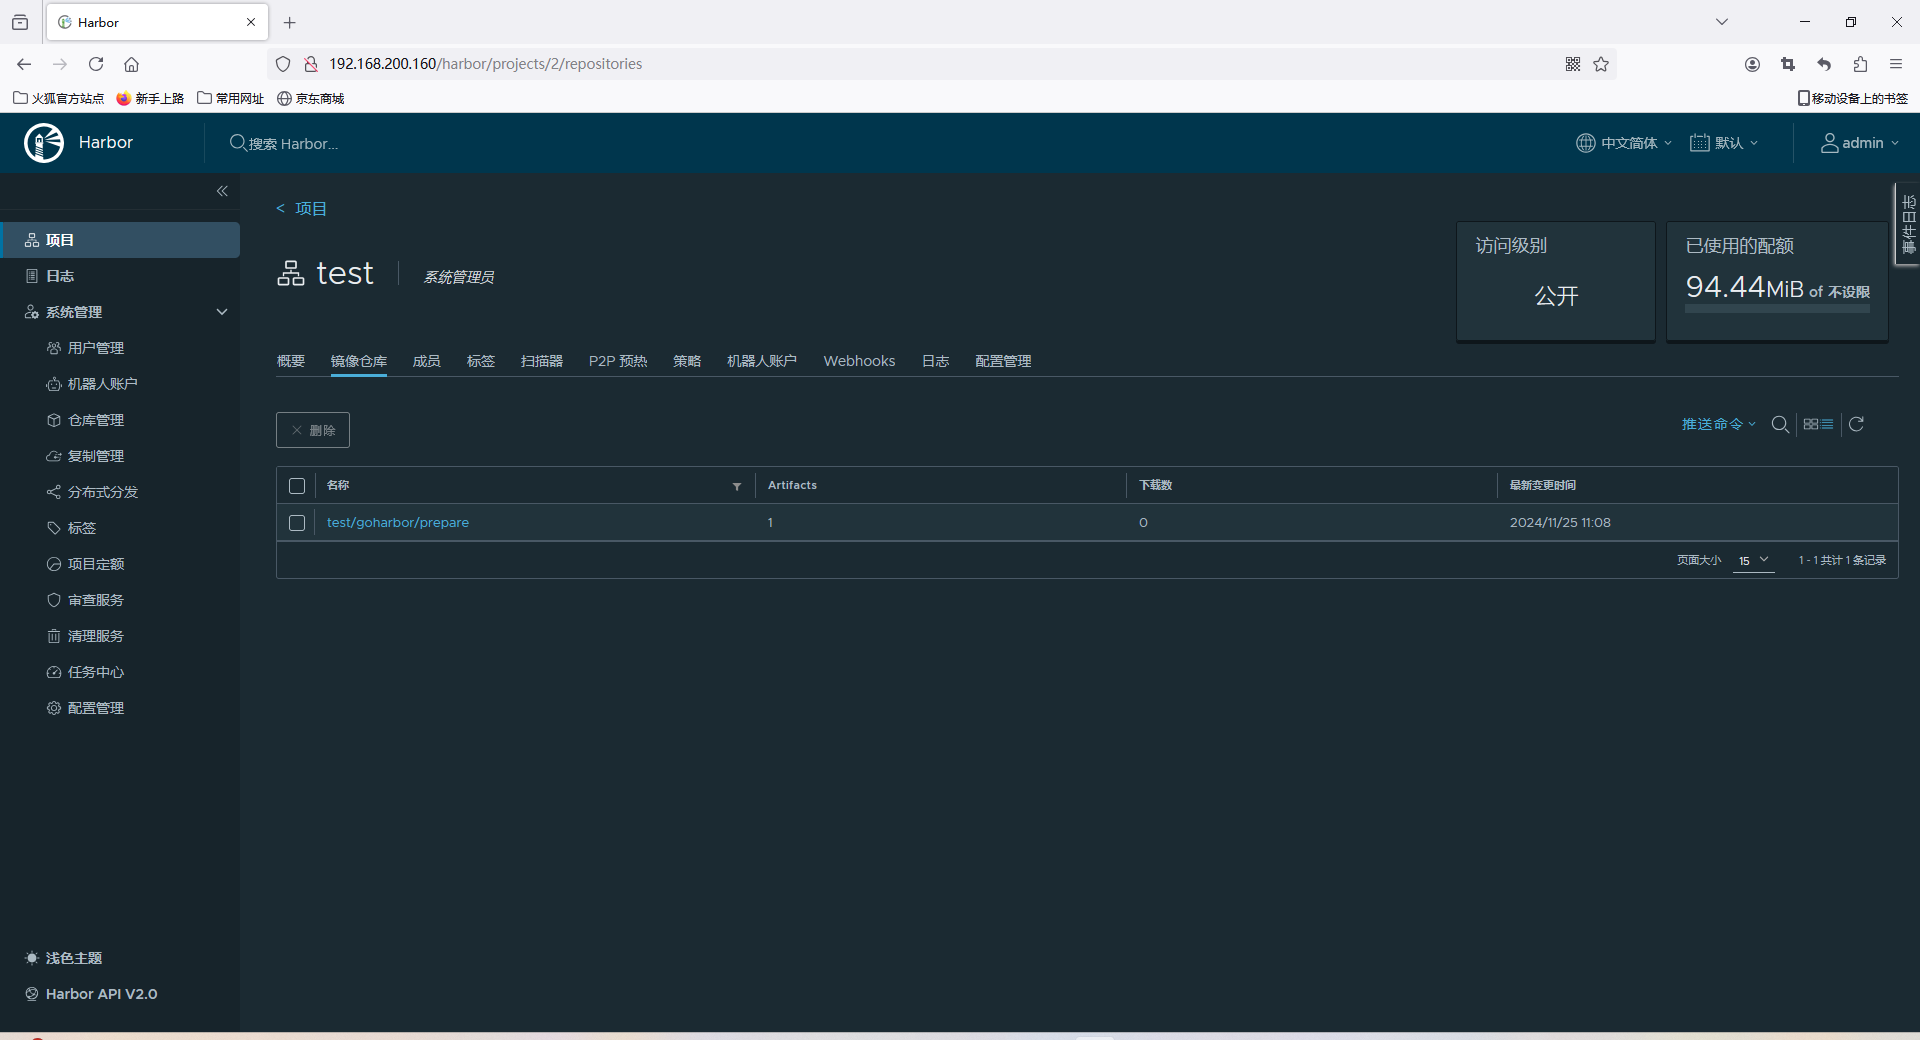Open the browser application menu
This screenshot has width=1920, height=1040.
(x=1896, y=64)
